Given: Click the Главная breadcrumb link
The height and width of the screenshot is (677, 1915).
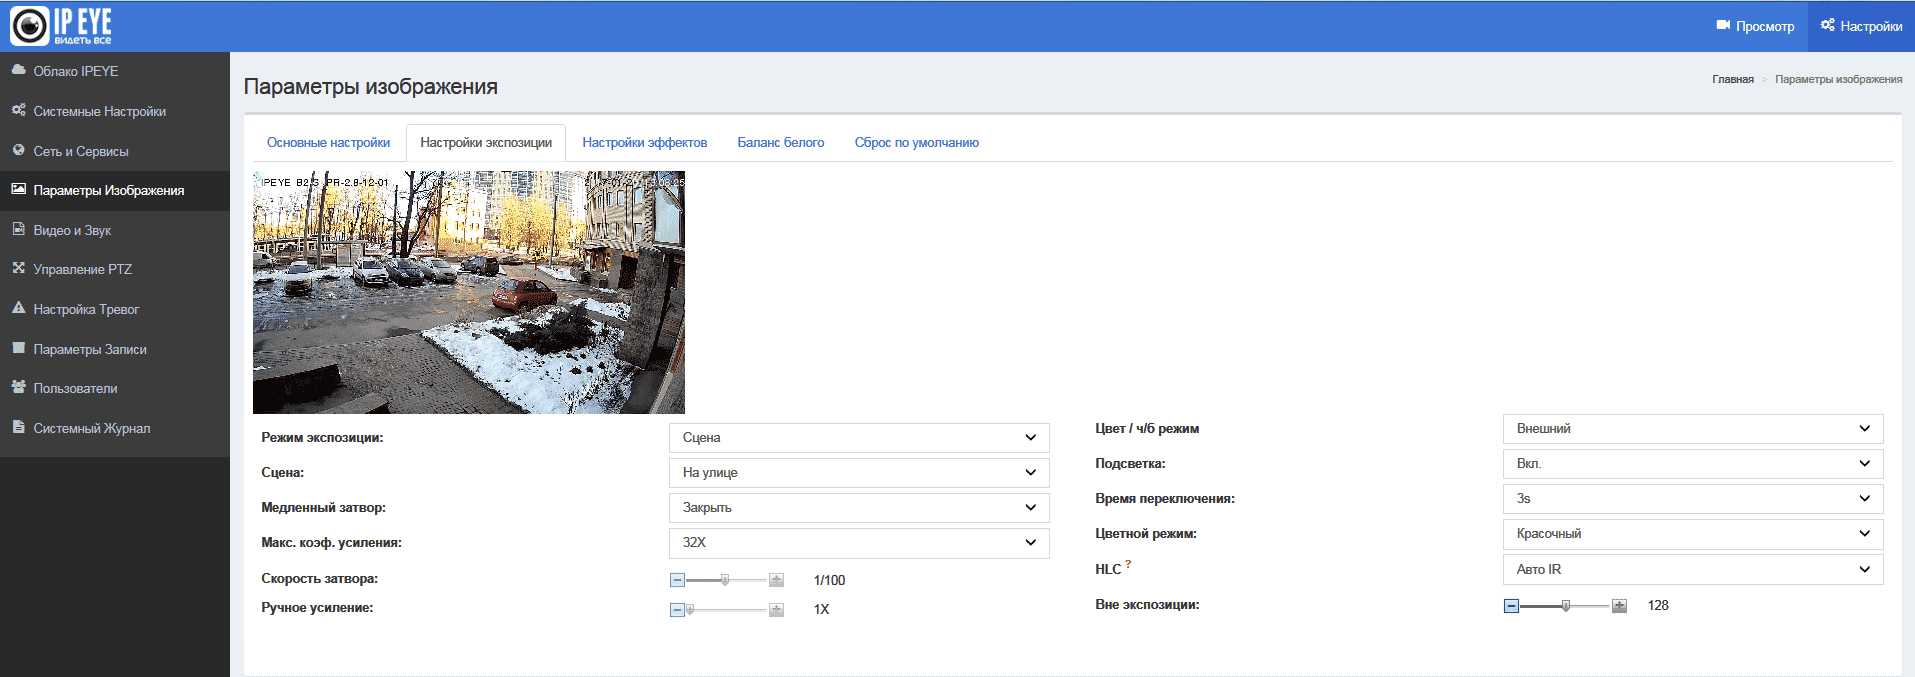Looking at the screenshot, I should [1732, 80].
